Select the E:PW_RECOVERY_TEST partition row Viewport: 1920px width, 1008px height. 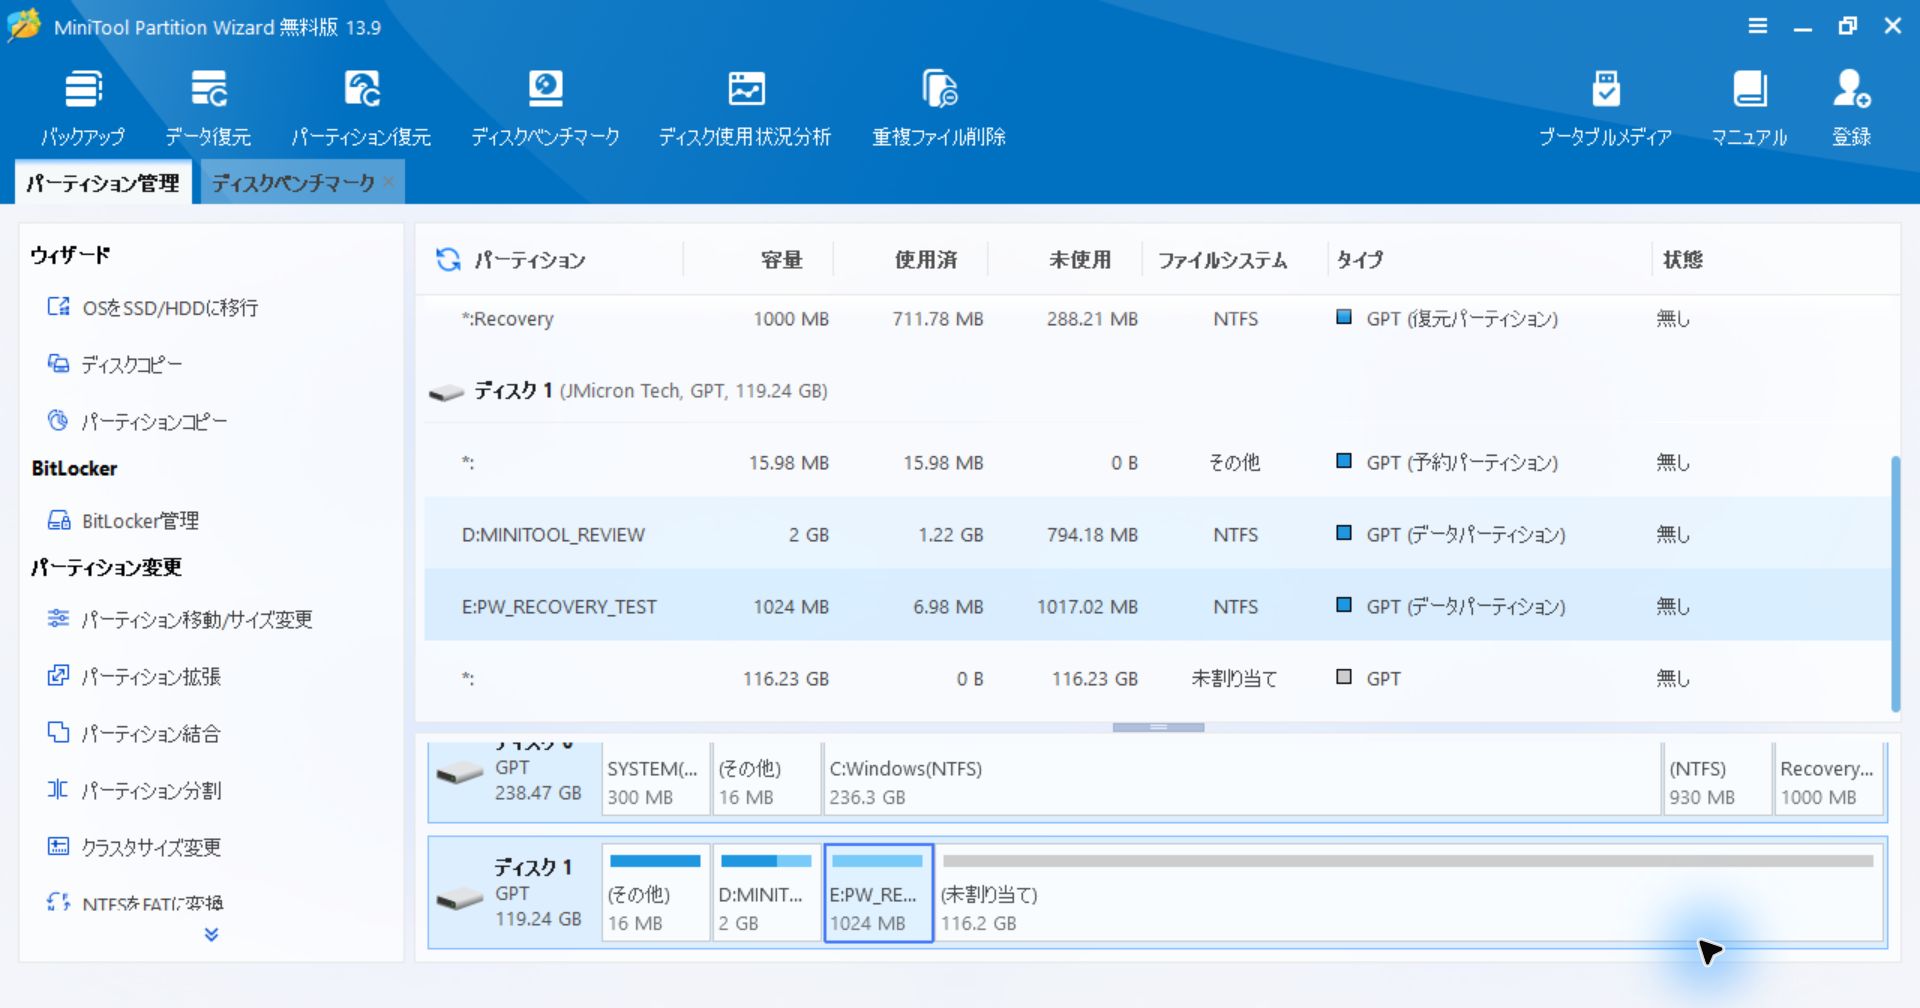tap(1157, 606)
